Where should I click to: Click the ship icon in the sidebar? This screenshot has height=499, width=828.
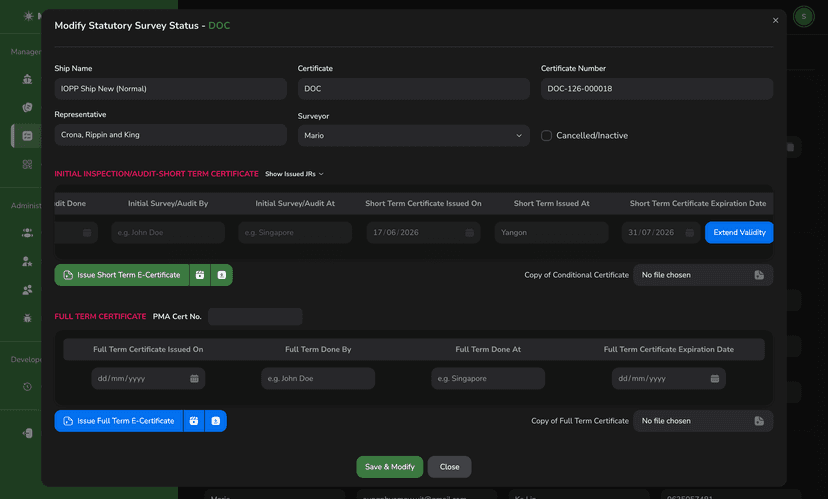click(x=27, y=79)
